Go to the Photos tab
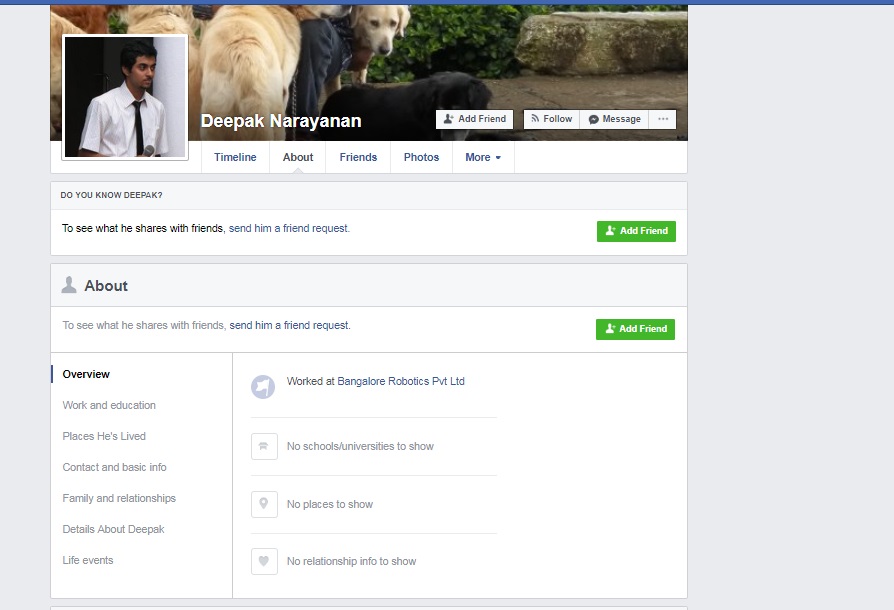The width and height of the screenshot is (894, 610). (x=421, y=157)
